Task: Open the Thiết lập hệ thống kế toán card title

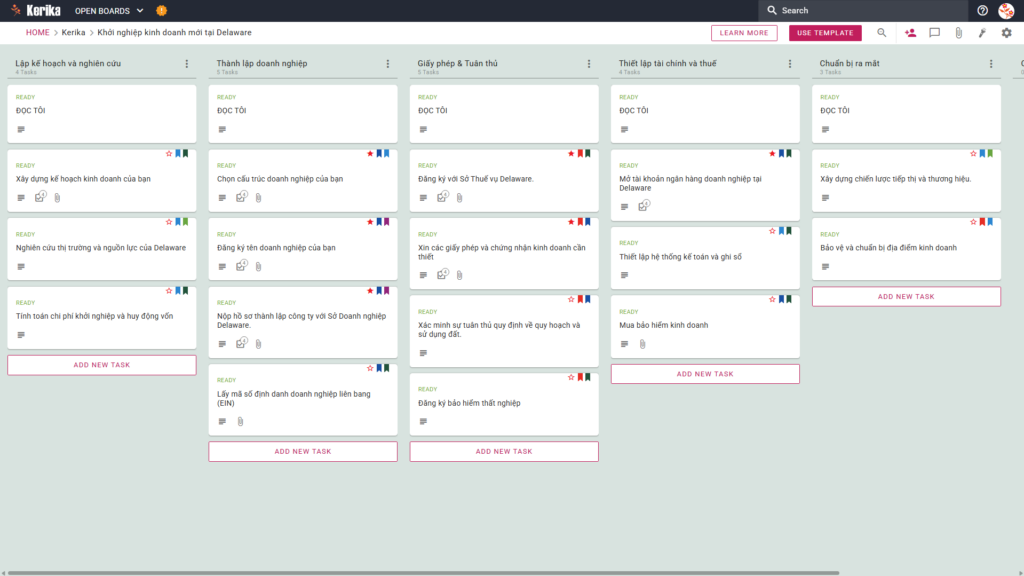Action: 680,257
